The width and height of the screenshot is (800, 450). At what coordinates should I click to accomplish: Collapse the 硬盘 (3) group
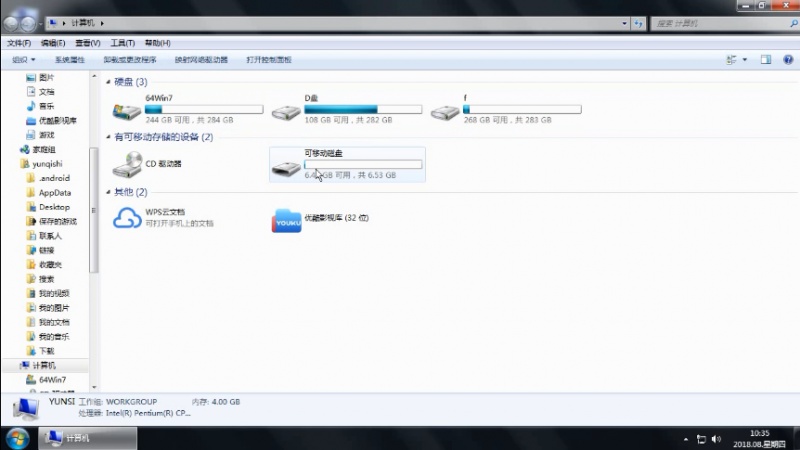pyautogui.click(x=108, y=82)
